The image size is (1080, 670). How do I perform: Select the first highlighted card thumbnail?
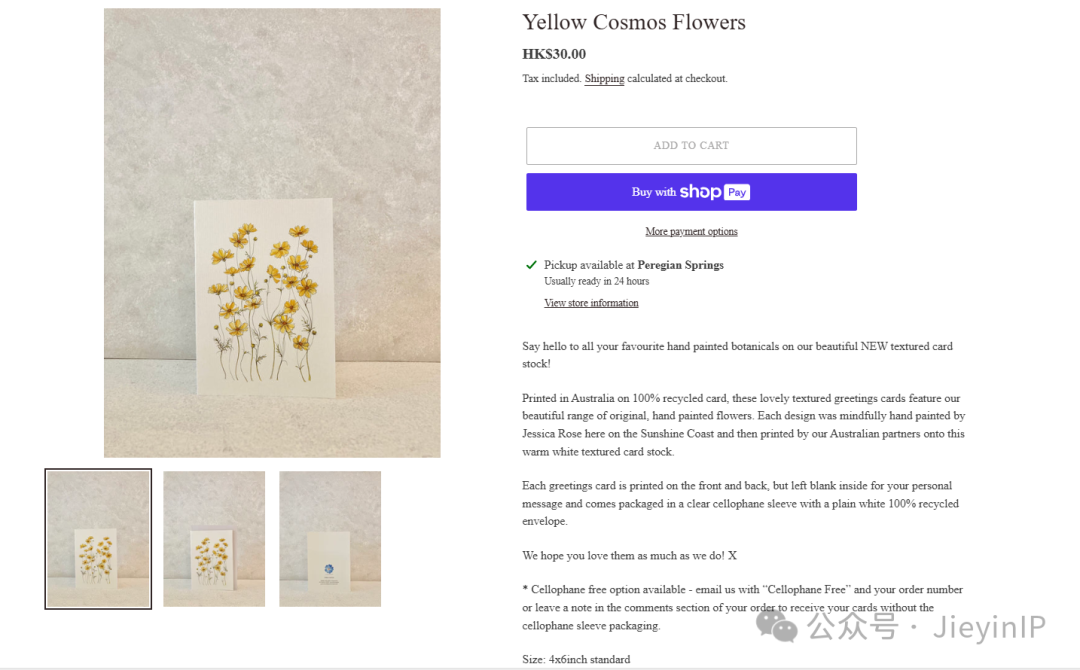tap(98, 539)
